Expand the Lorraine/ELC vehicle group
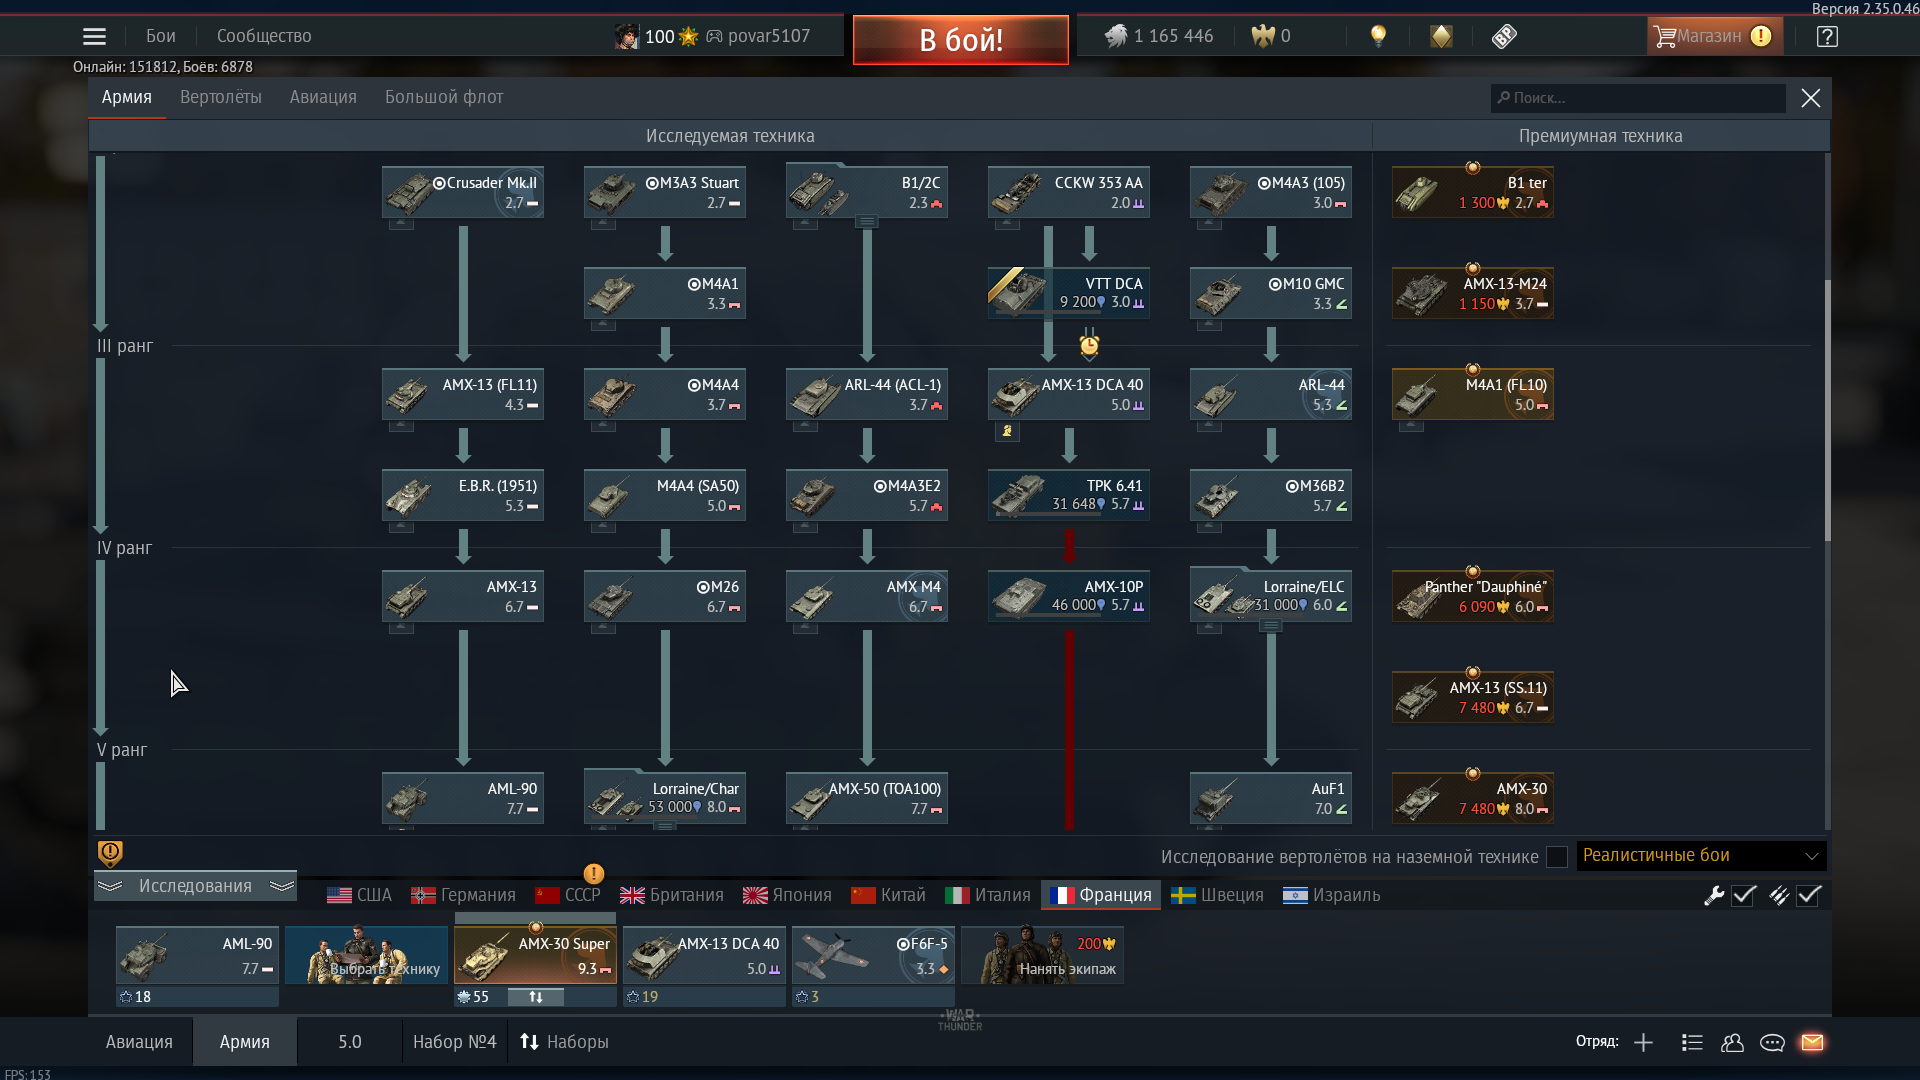Viewport: 1920px width, 1080px height. 1271,626
